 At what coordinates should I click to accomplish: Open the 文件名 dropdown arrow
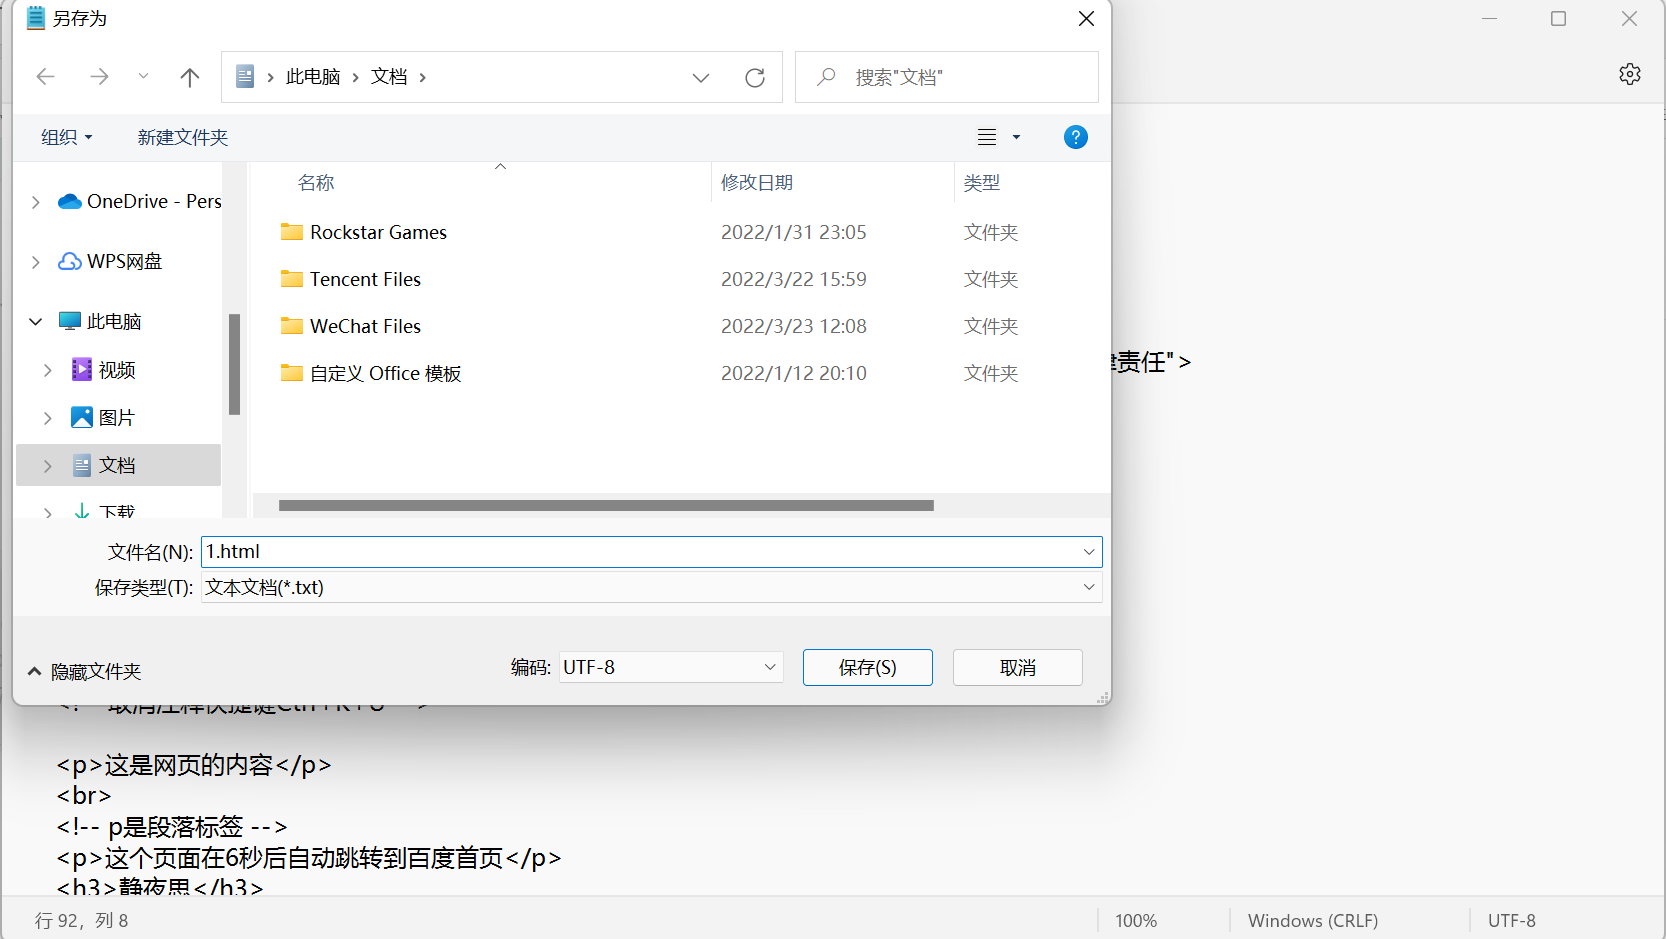pyautogui.click(x=1089, y=552)
